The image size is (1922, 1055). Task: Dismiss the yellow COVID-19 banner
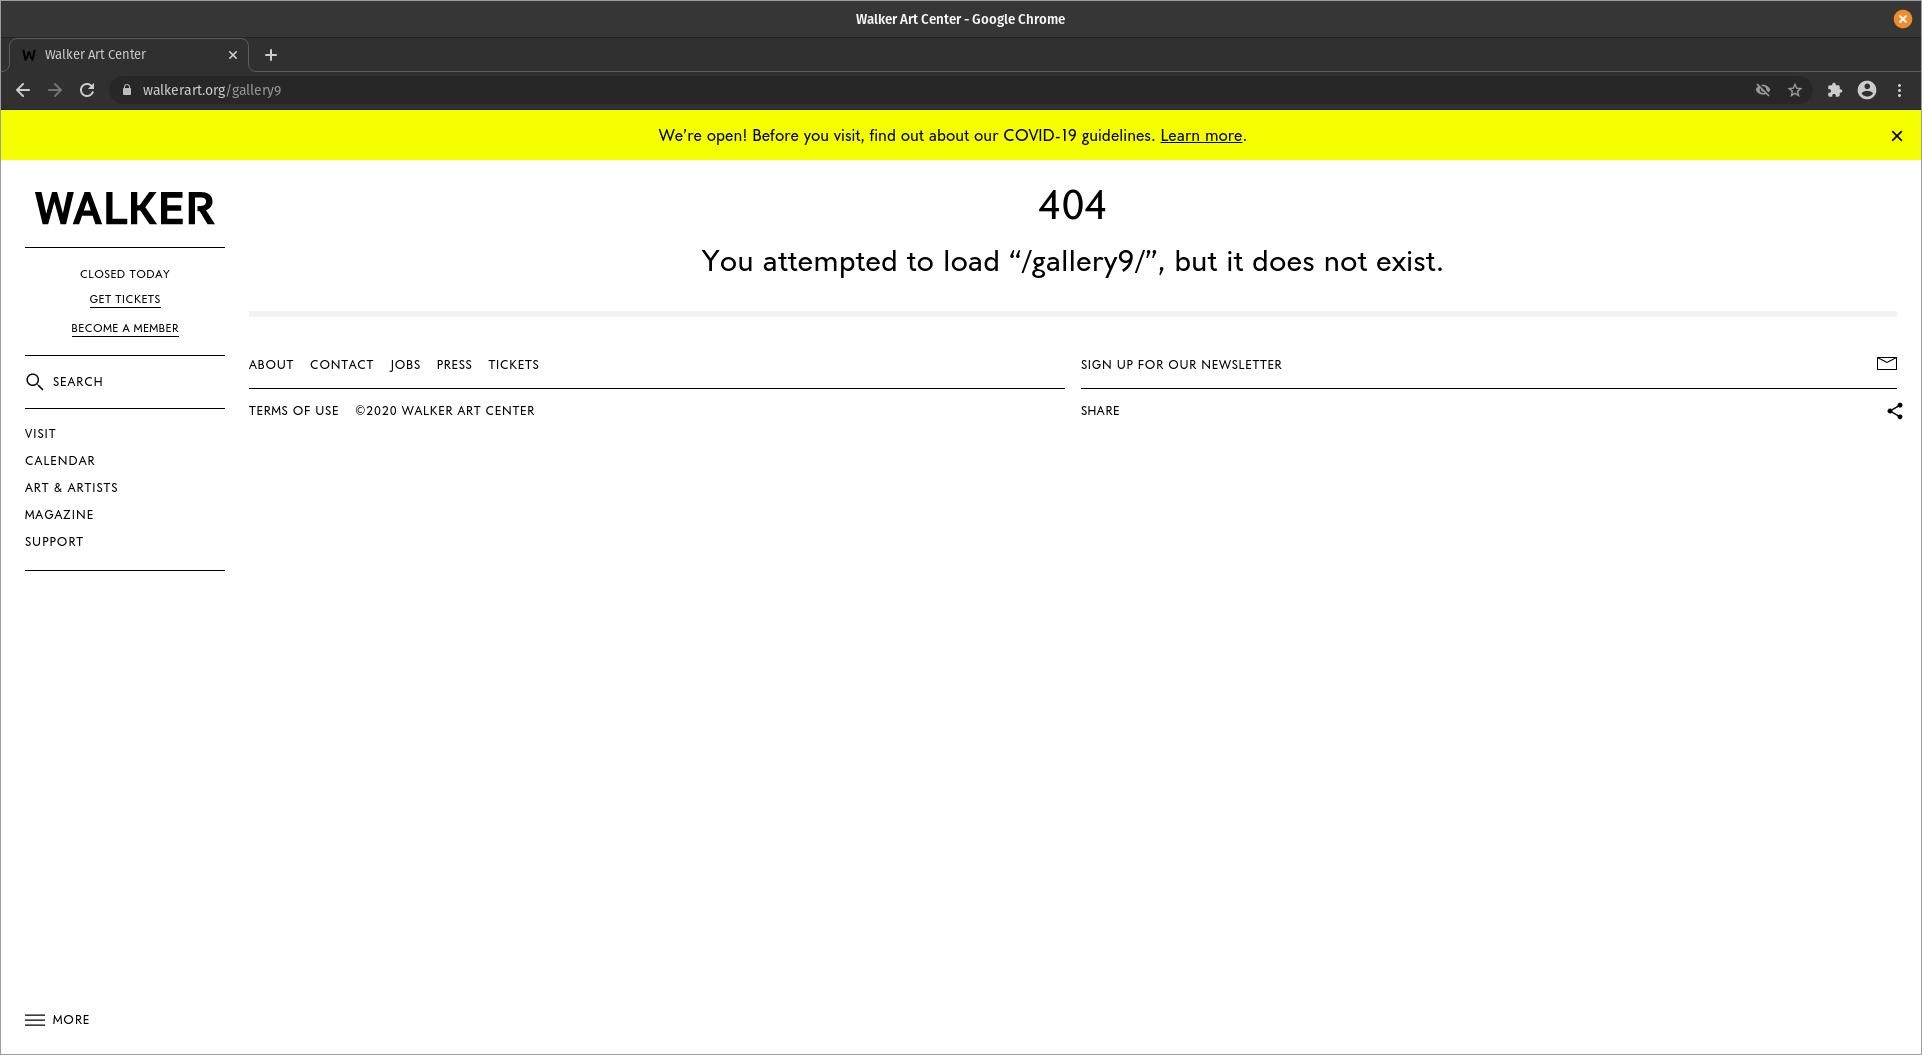[x=1896, y=136]
